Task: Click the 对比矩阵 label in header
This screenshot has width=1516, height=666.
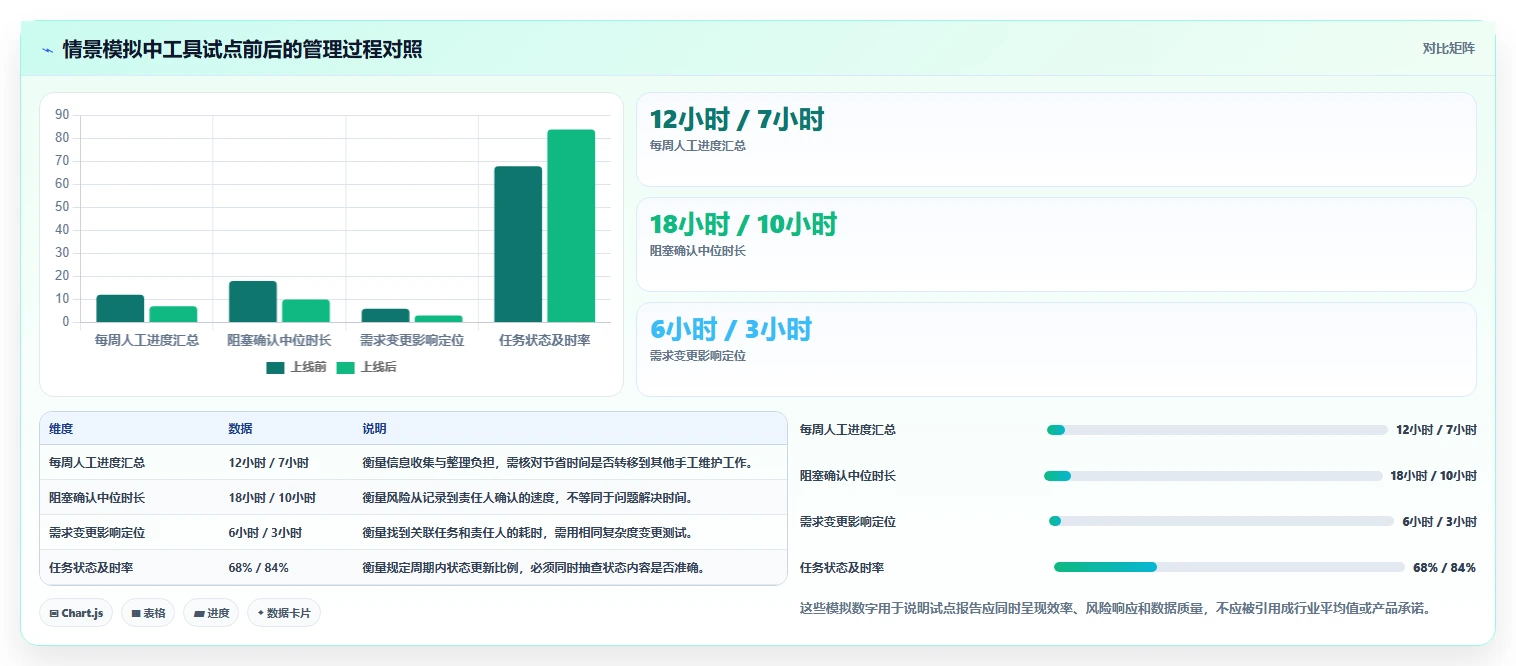Action: click(x=1448, y=48)
